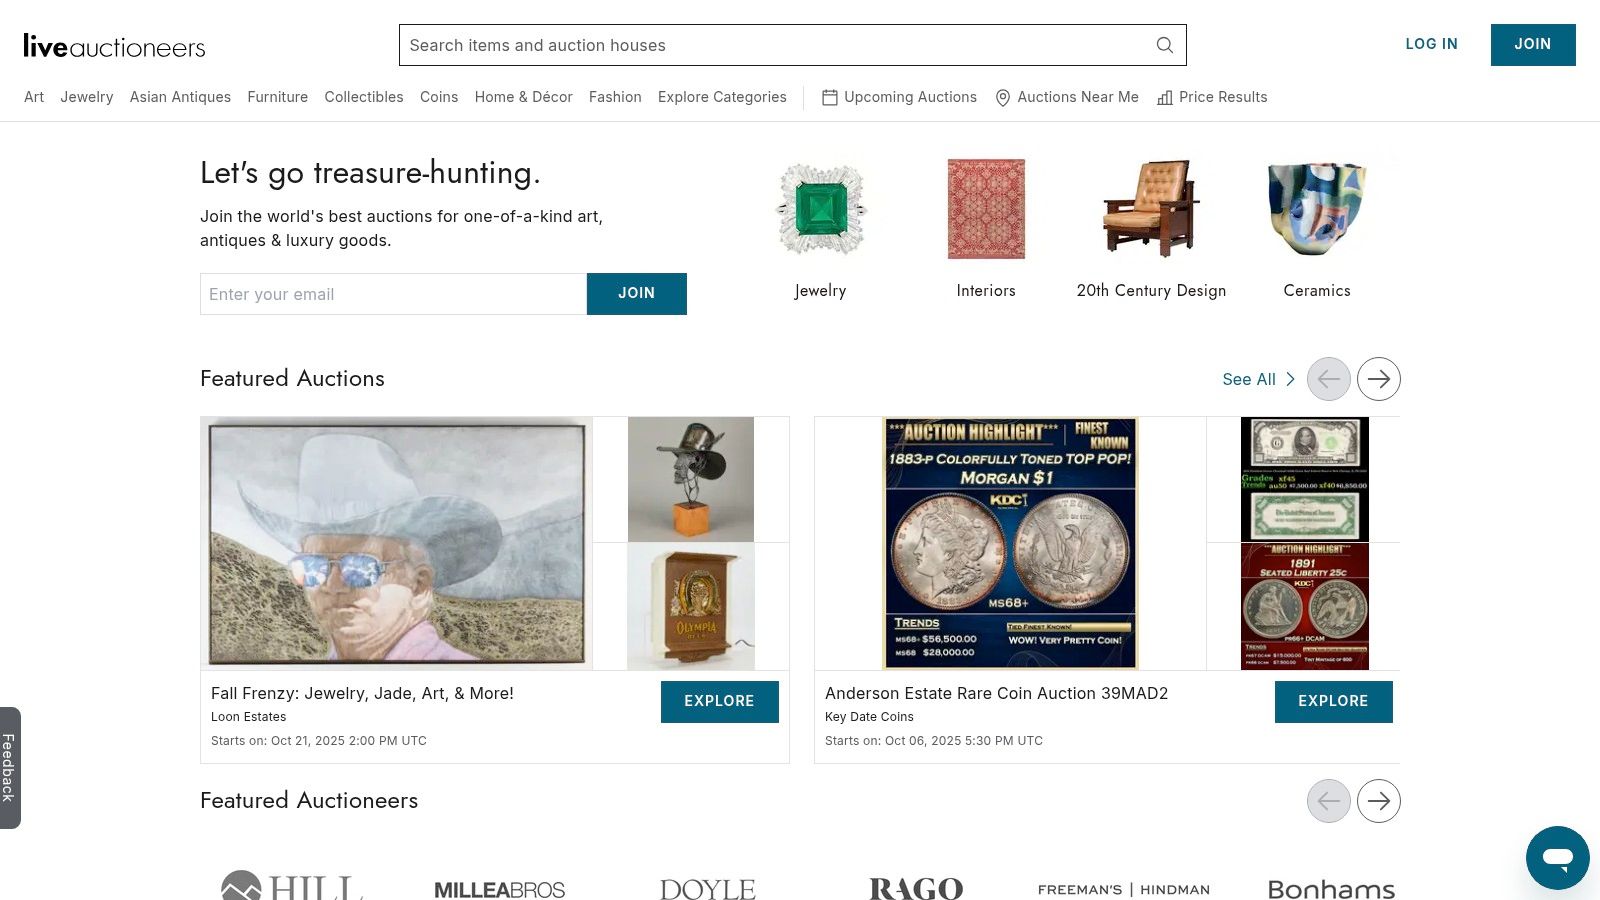Image resolution: width=1600 pixels, height=900 pixels.
Task: Open Upcoming Auctions calendar link
Action: pos(899,97)
